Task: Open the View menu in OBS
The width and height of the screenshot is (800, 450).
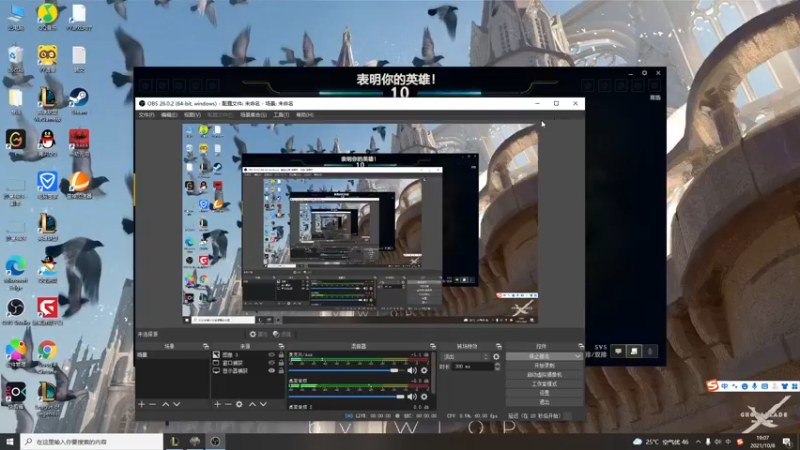Action: tap(192, 115)
